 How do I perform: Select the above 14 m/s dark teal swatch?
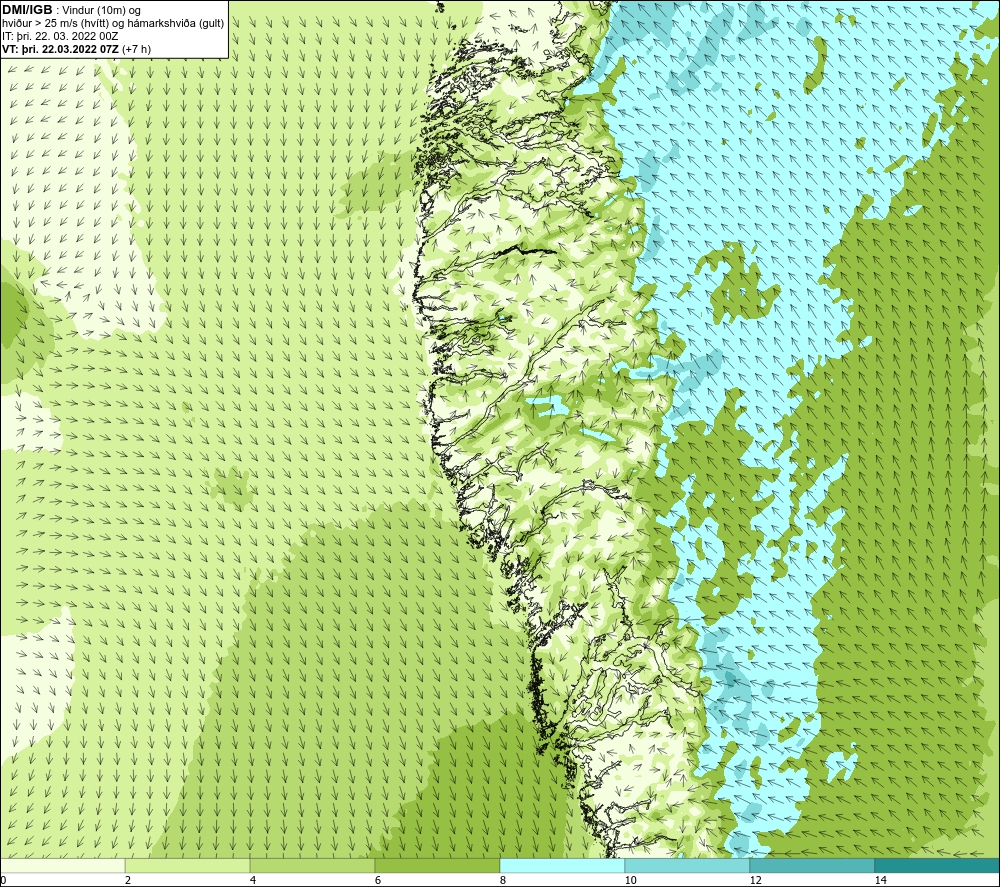pos(938,865)
